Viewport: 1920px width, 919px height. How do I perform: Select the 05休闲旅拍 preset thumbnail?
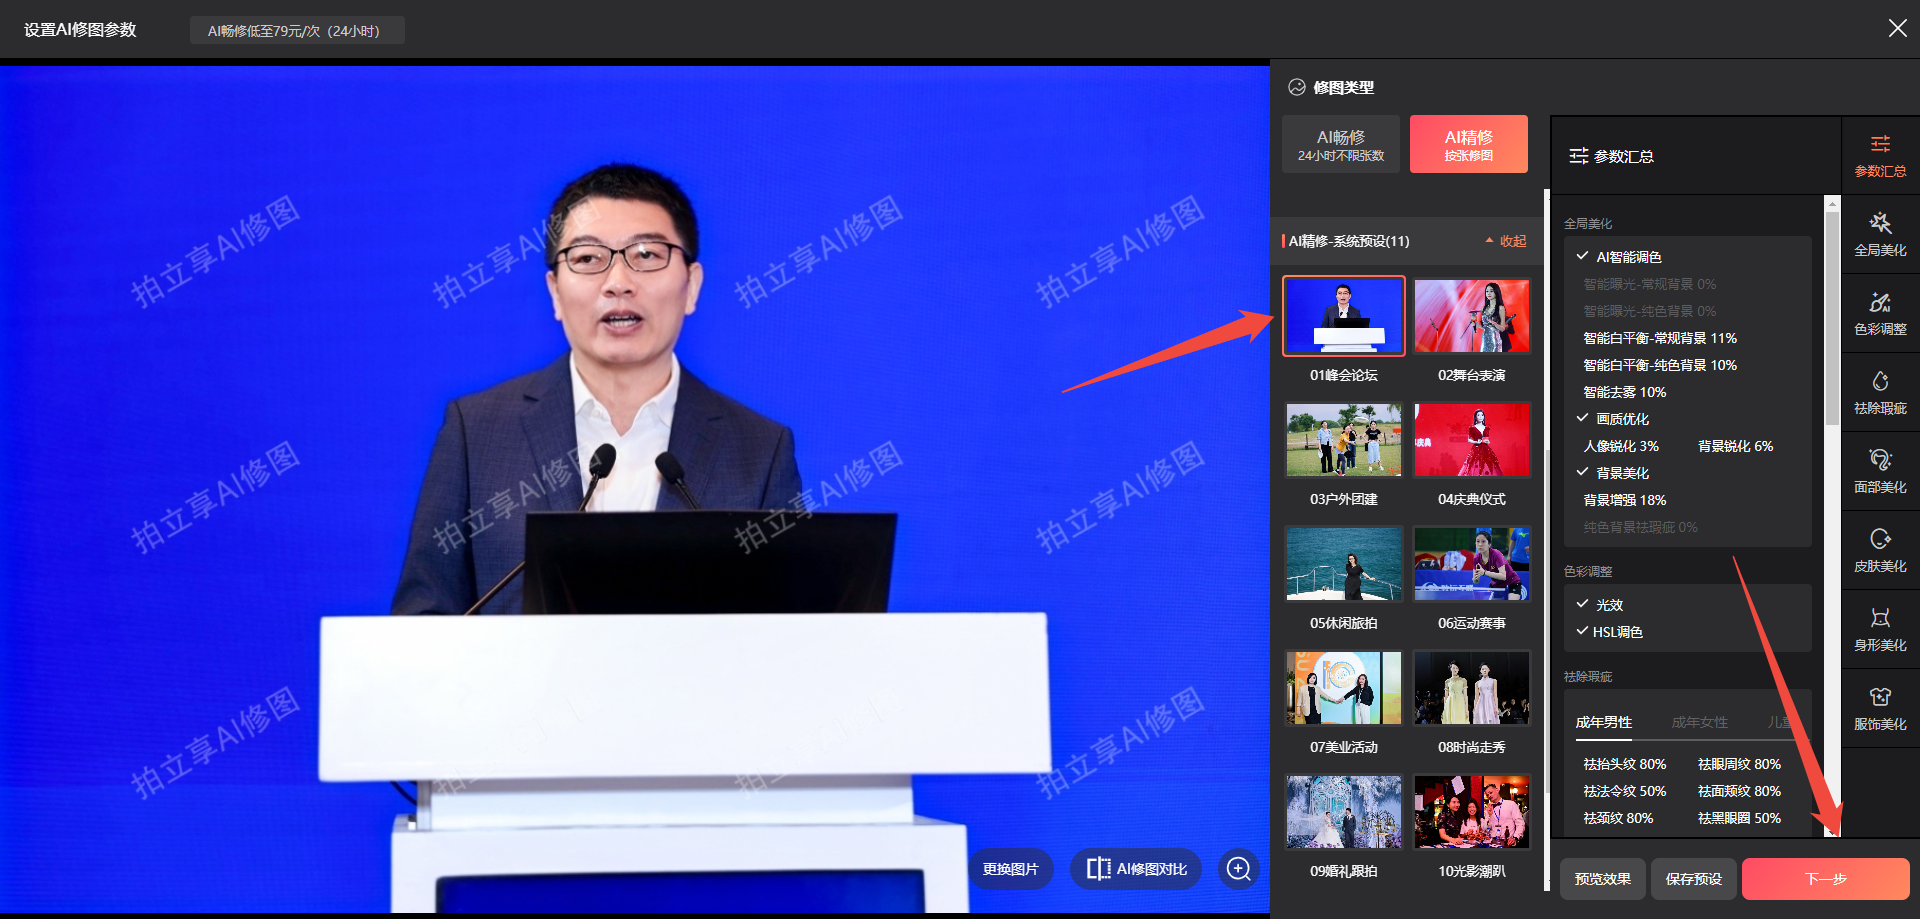(x=1343, y=564)
